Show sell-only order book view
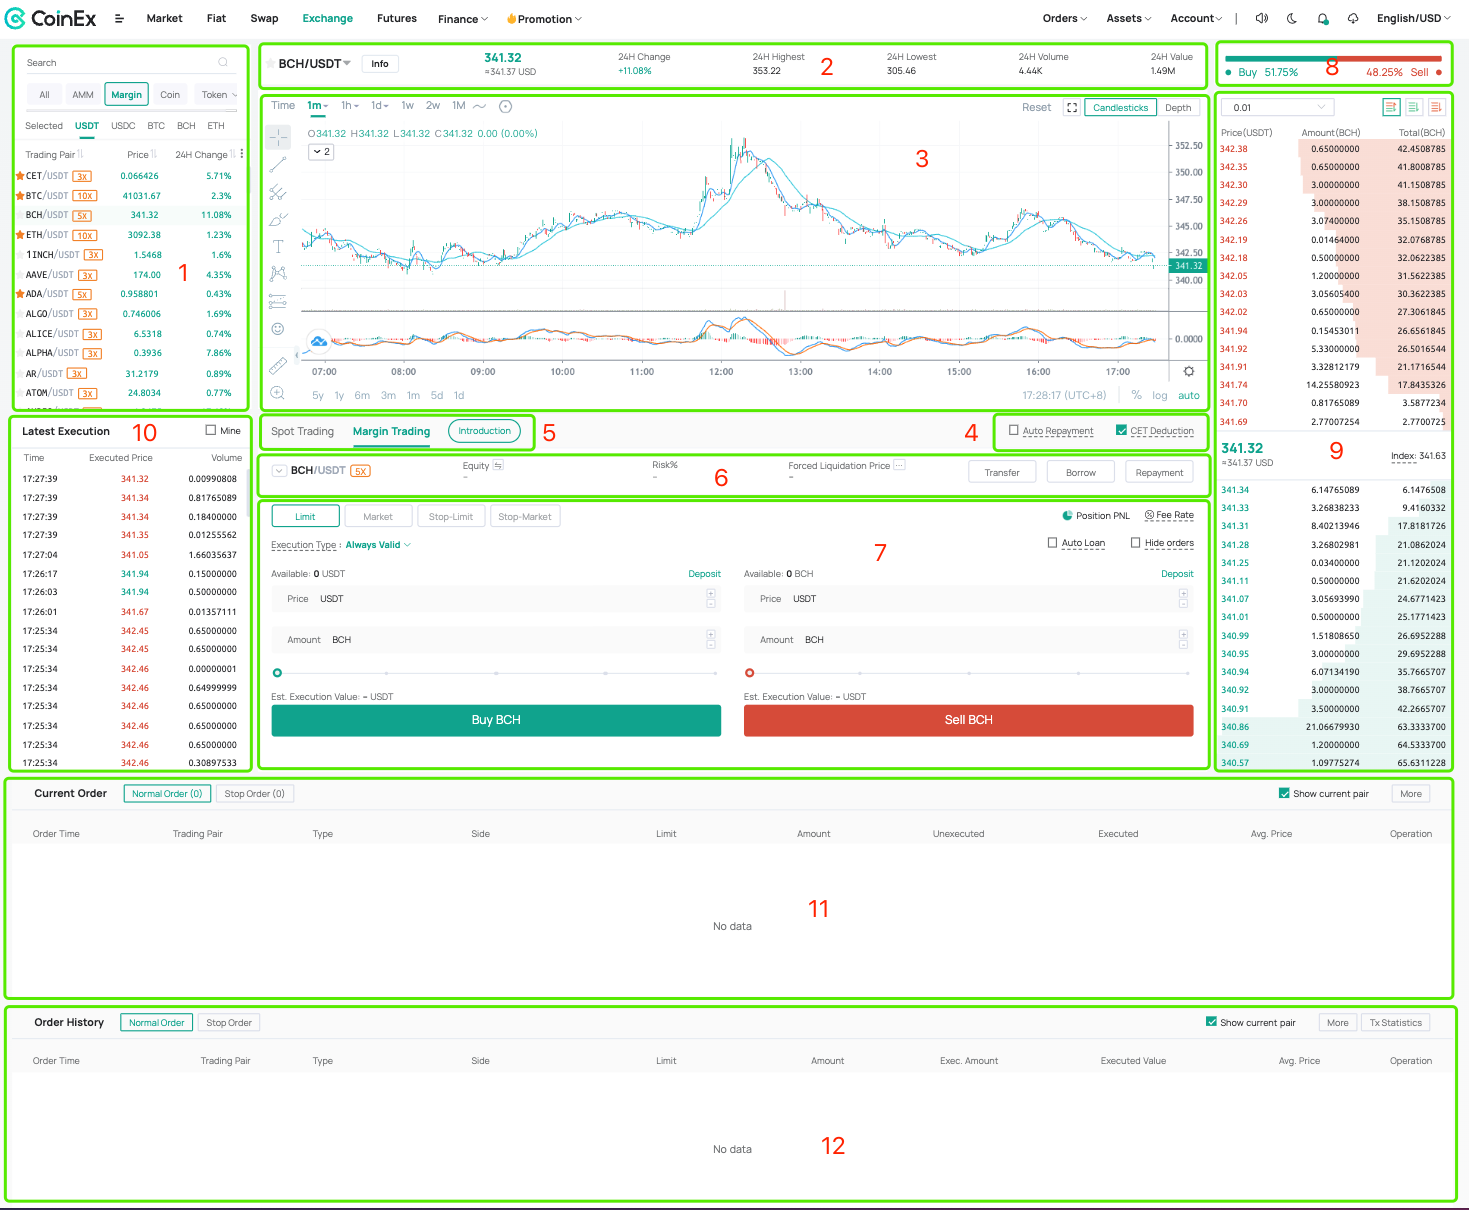This screenshot has width=1469, height=1210. point(1437,107)
